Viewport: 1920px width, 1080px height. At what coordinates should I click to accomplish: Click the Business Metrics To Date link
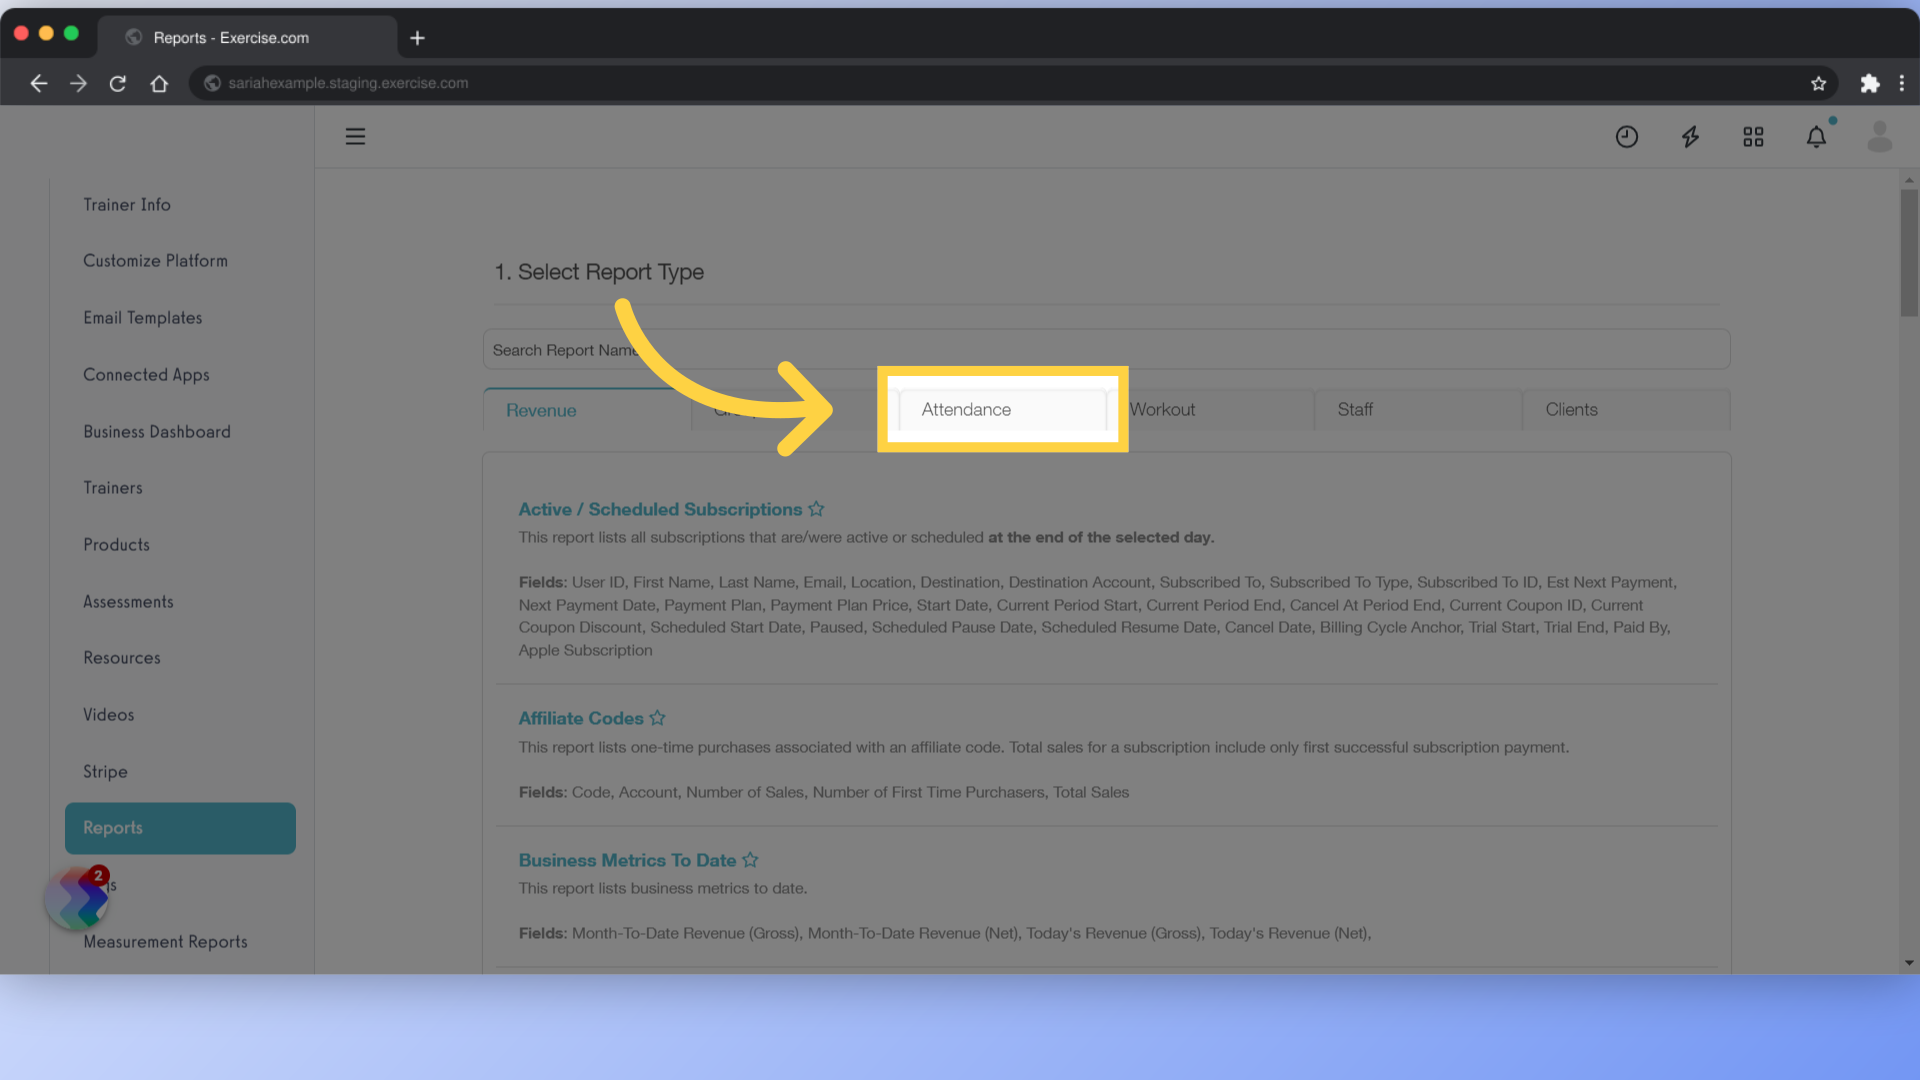[628, 858]
